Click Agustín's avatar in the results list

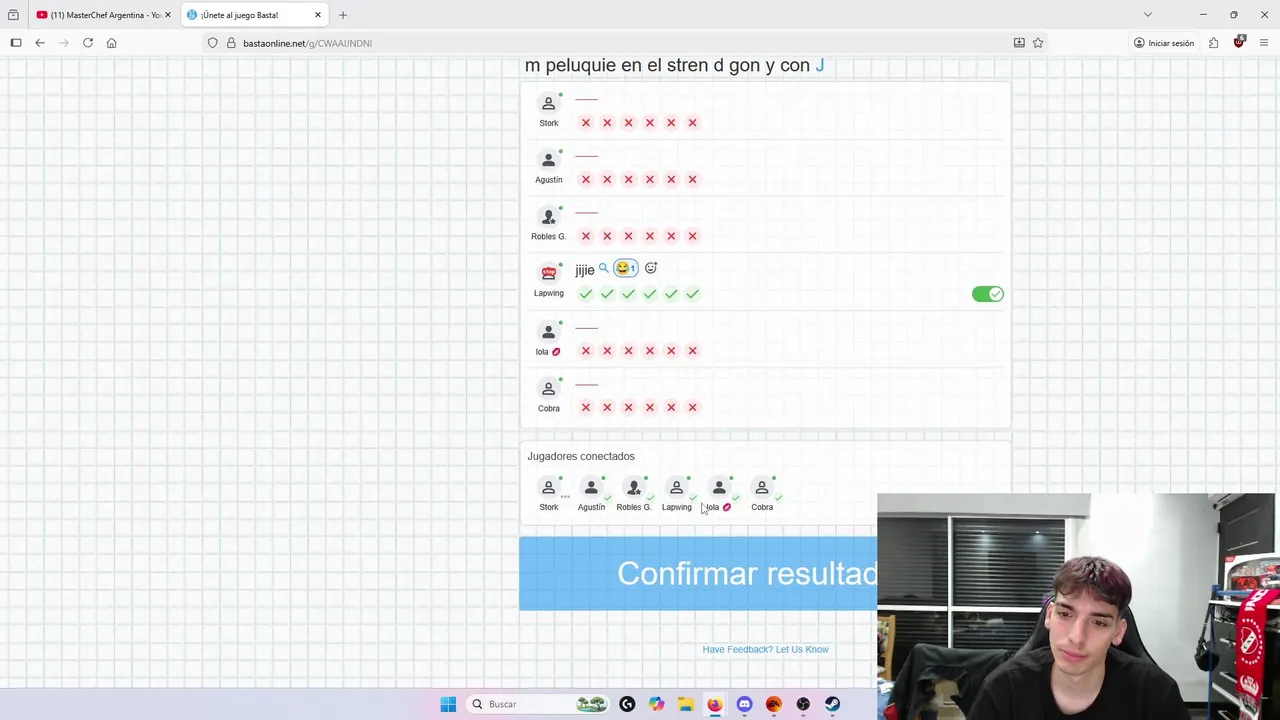click(x=548, y=161)
